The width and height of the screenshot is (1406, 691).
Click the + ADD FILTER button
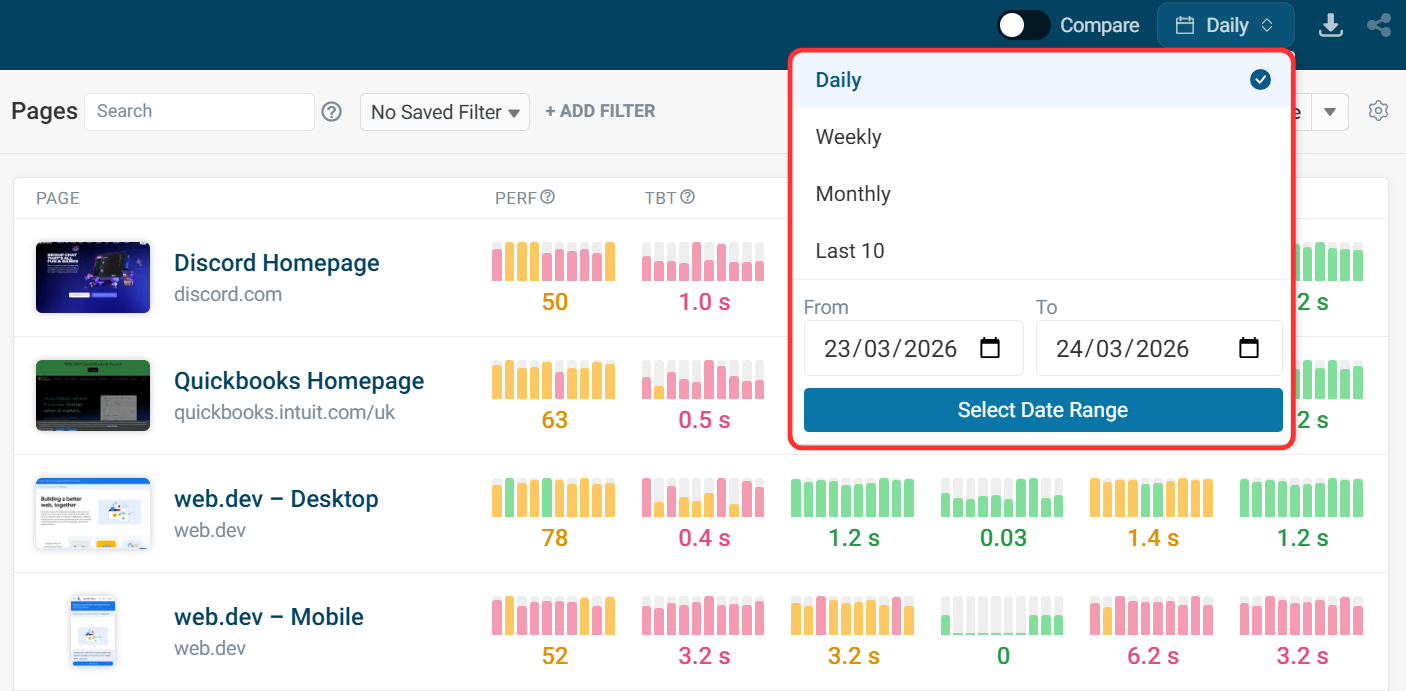600,111
